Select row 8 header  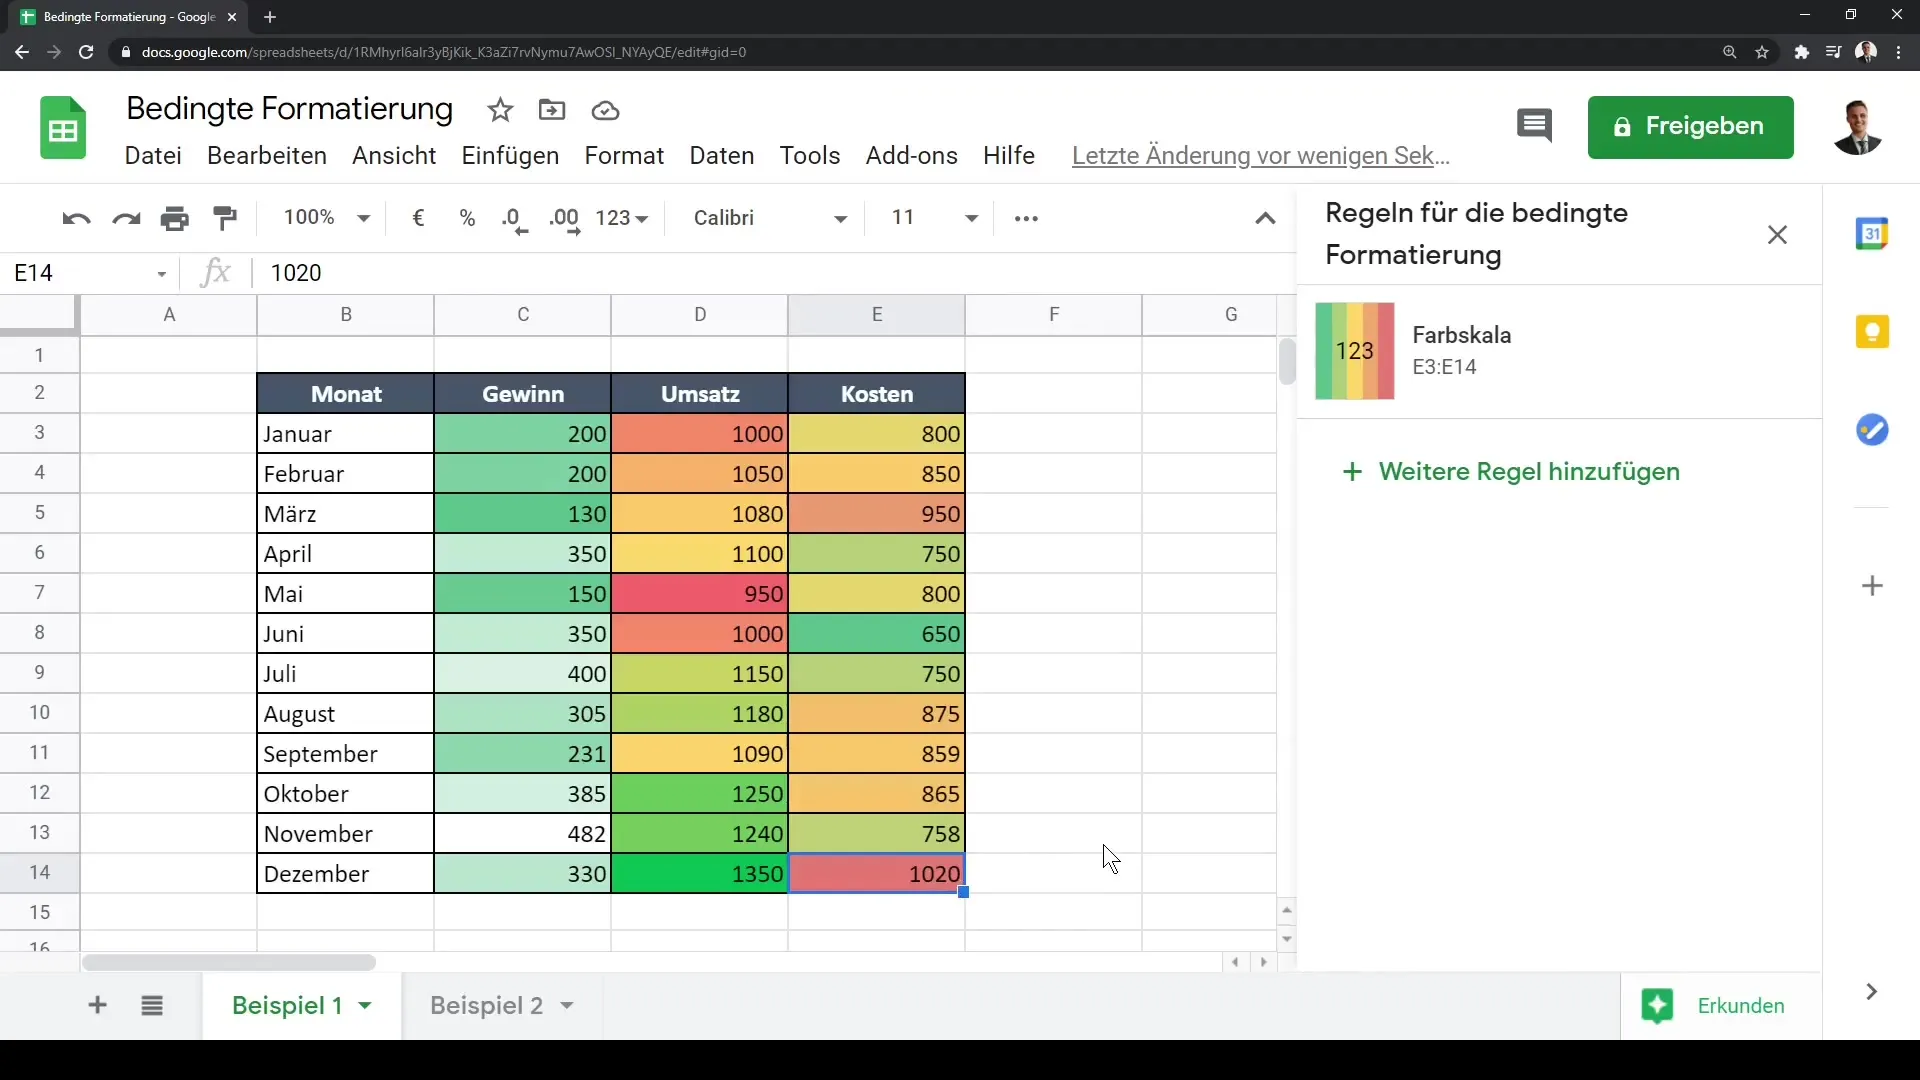coord(40,633)
